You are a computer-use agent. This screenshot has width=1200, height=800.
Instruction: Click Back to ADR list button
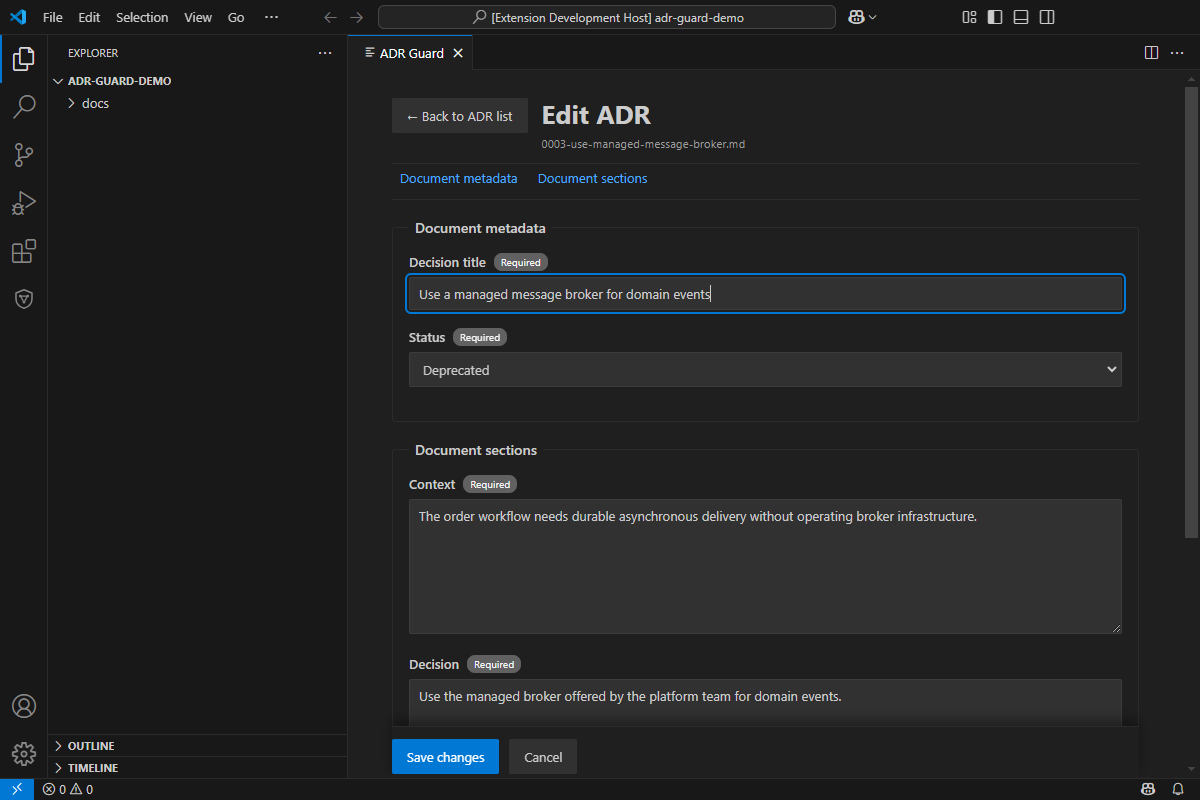coord(460,116)
